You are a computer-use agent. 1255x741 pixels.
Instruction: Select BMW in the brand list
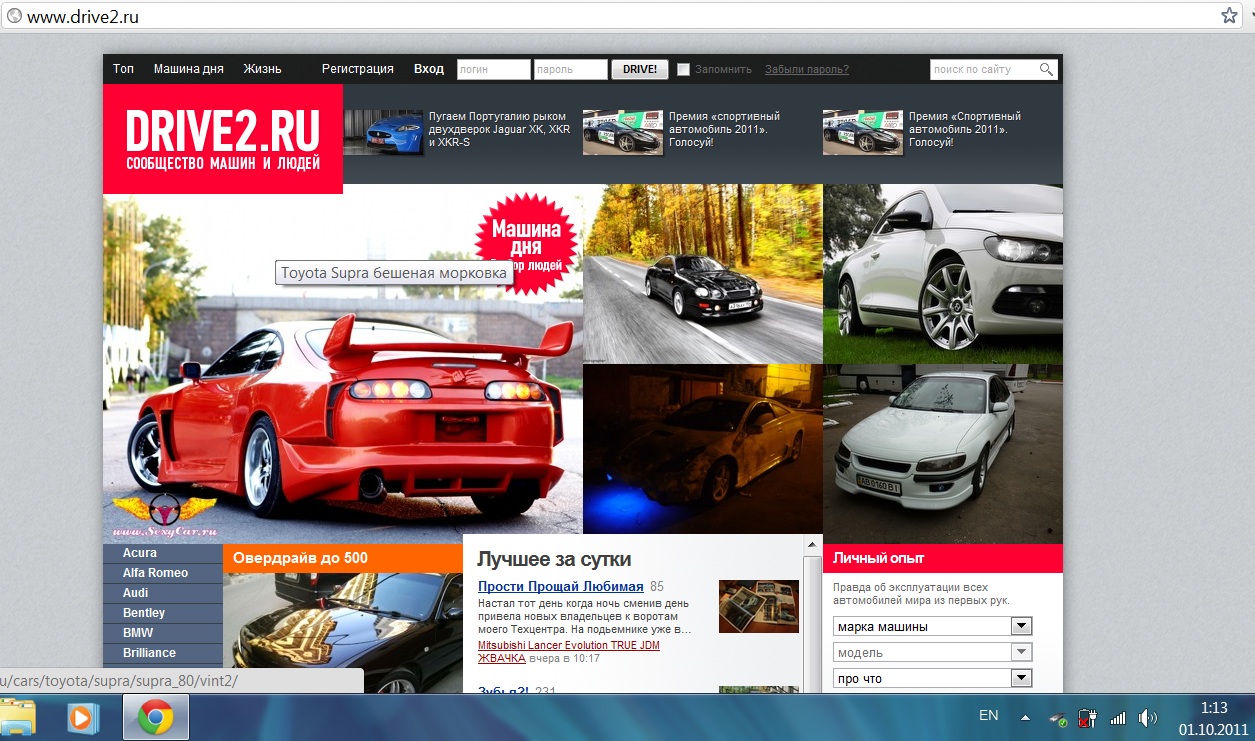pyautogui.click(x=138, y=633)
